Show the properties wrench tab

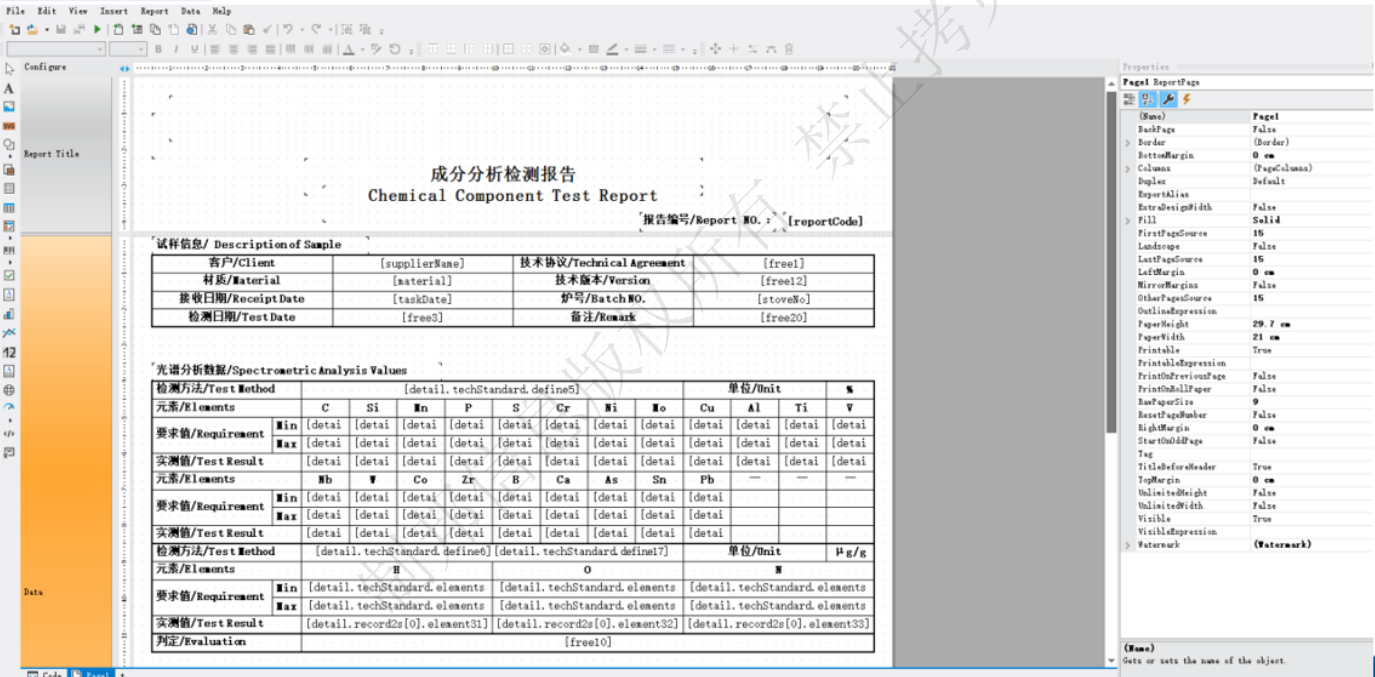[1168, 99]
